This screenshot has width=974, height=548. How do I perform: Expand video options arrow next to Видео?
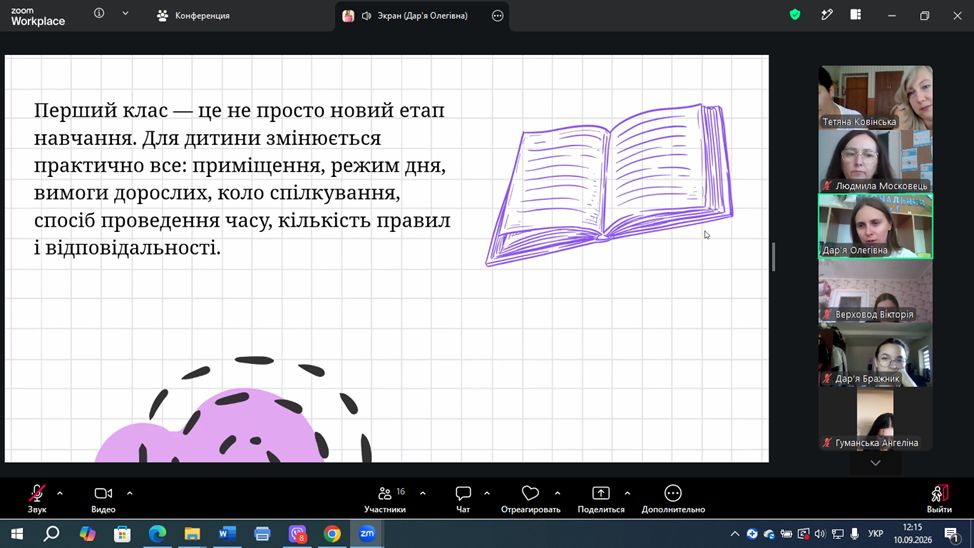(130, 493)
